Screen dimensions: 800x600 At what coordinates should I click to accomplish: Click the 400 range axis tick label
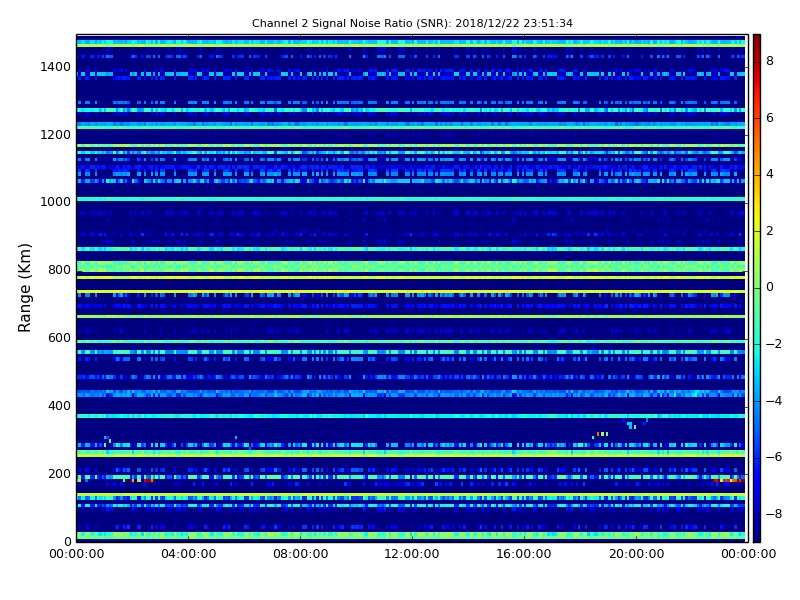[59, 406]
